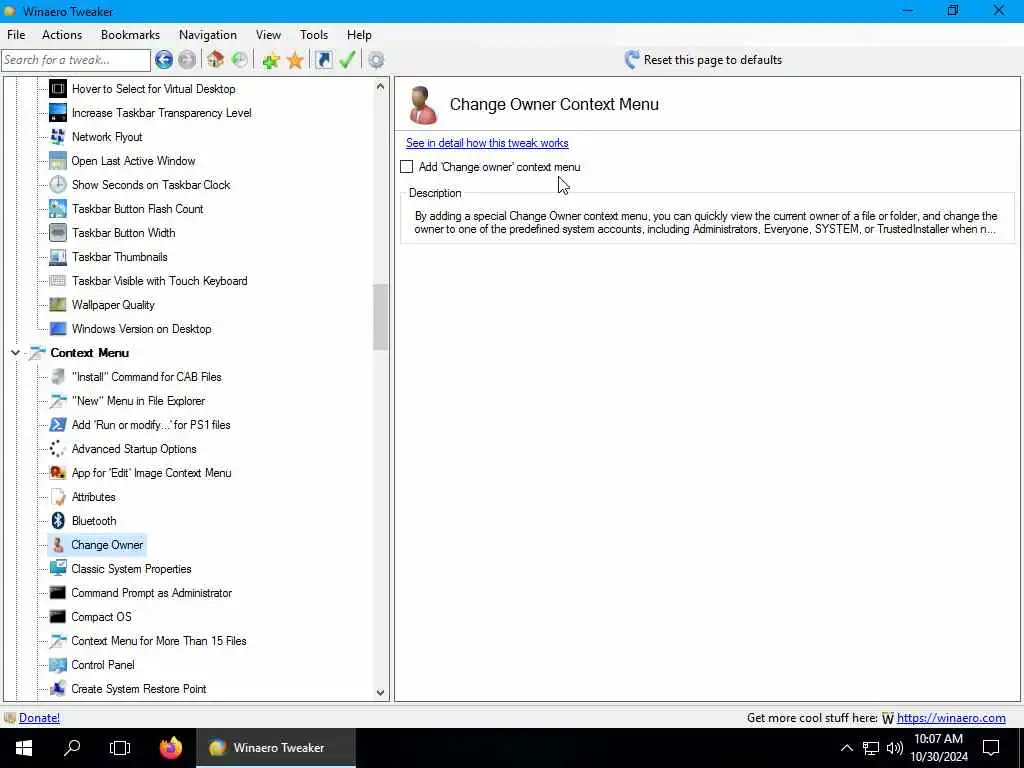The width and height of the screenshot is (1024, 768).
Task: Open the Bookmarks menu
Action: tap(130, 35)
